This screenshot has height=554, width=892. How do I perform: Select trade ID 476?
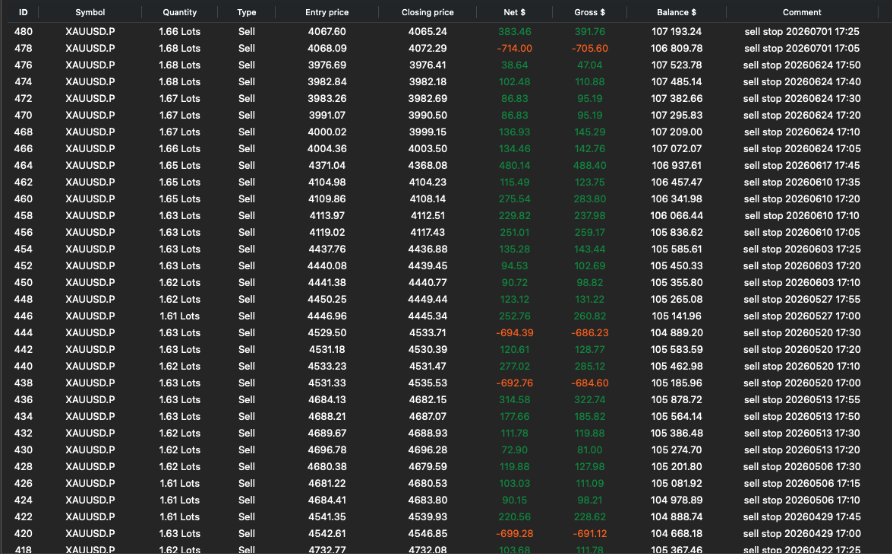[23, 65]
